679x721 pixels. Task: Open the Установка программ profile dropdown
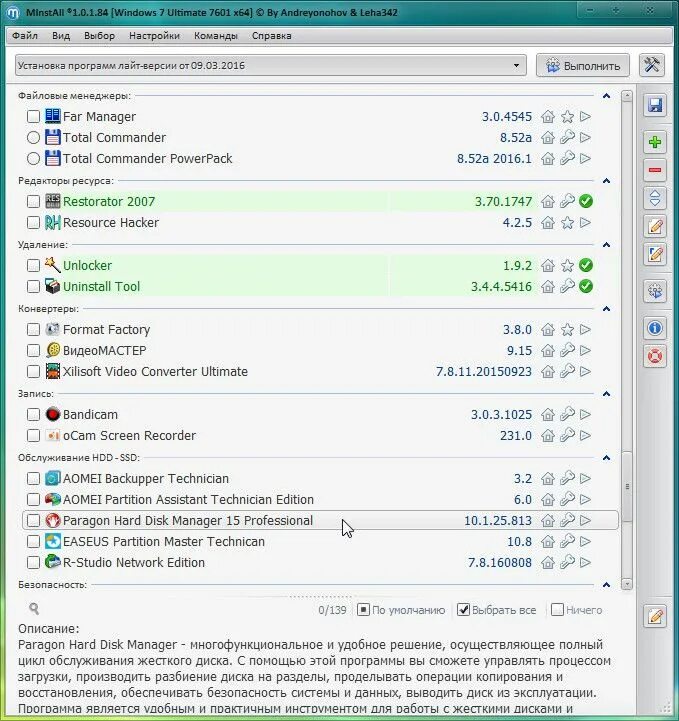(x=270, y=65)
